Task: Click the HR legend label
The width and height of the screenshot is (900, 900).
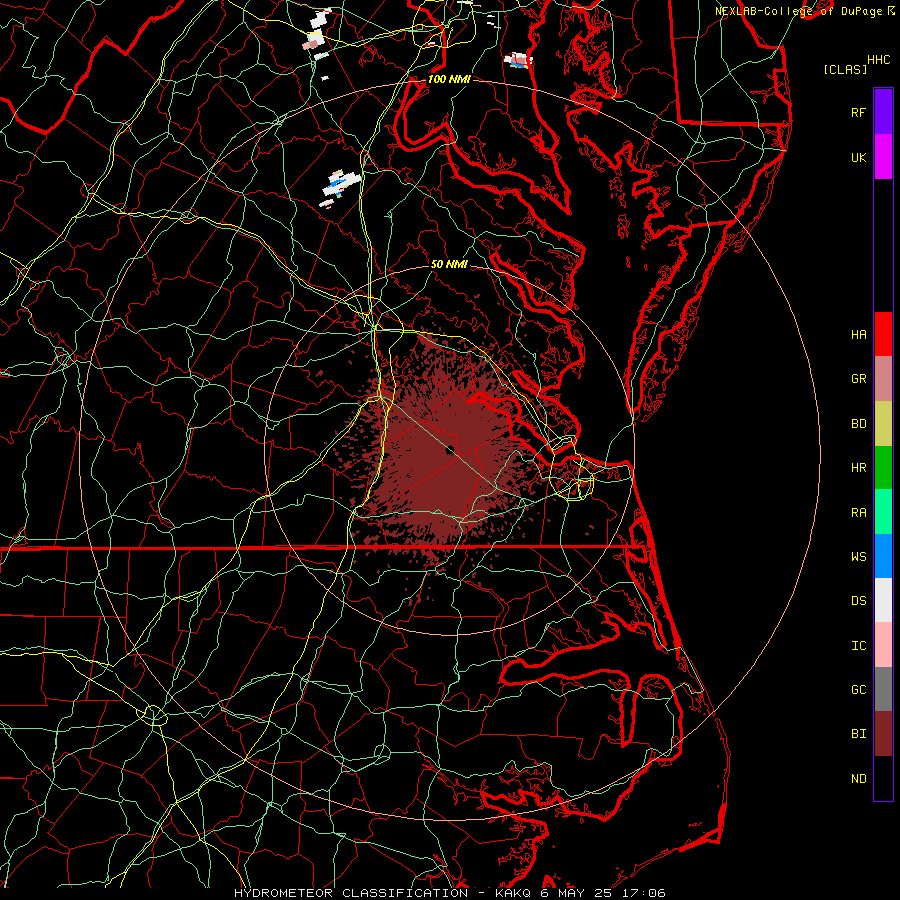Action: pos(858,468)
